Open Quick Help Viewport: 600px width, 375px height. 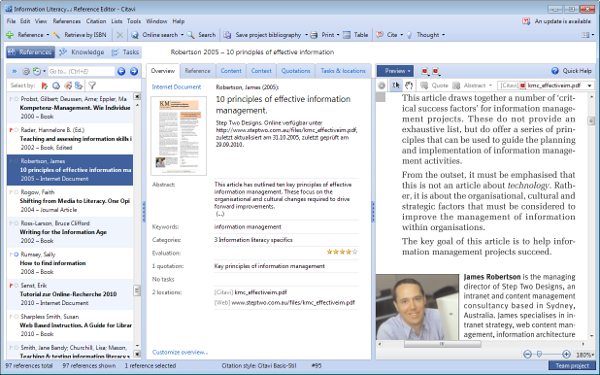click(571, 71)
